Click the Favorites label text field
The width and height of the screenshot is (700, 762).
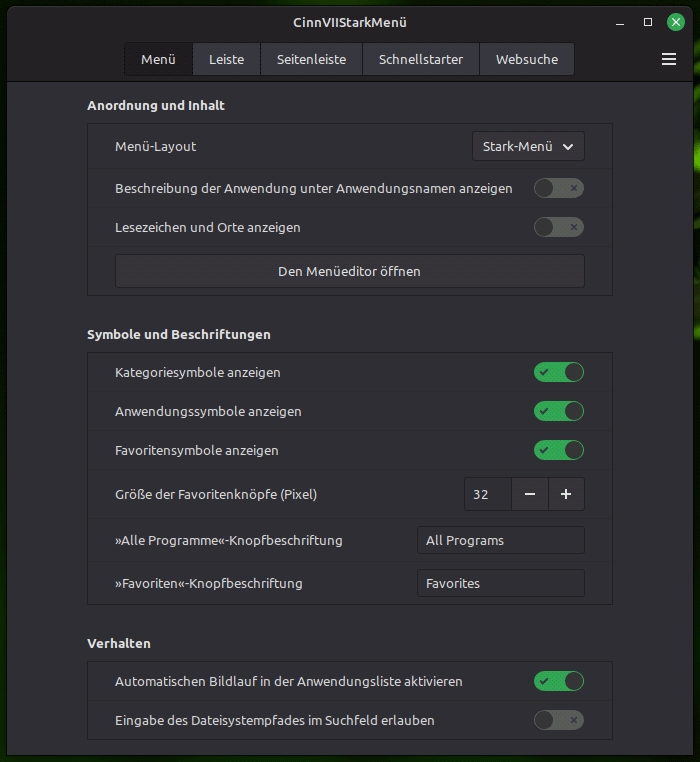point(501,583)
